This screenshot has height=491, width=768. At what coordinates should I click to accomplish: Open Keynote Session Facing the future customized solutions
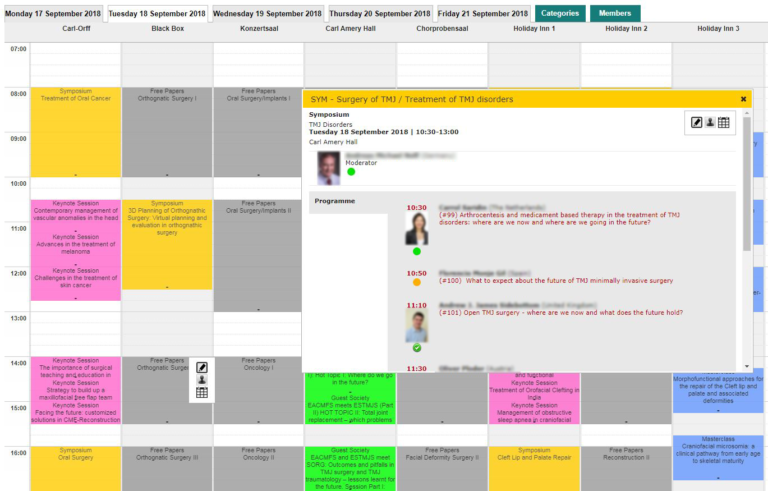75,413
